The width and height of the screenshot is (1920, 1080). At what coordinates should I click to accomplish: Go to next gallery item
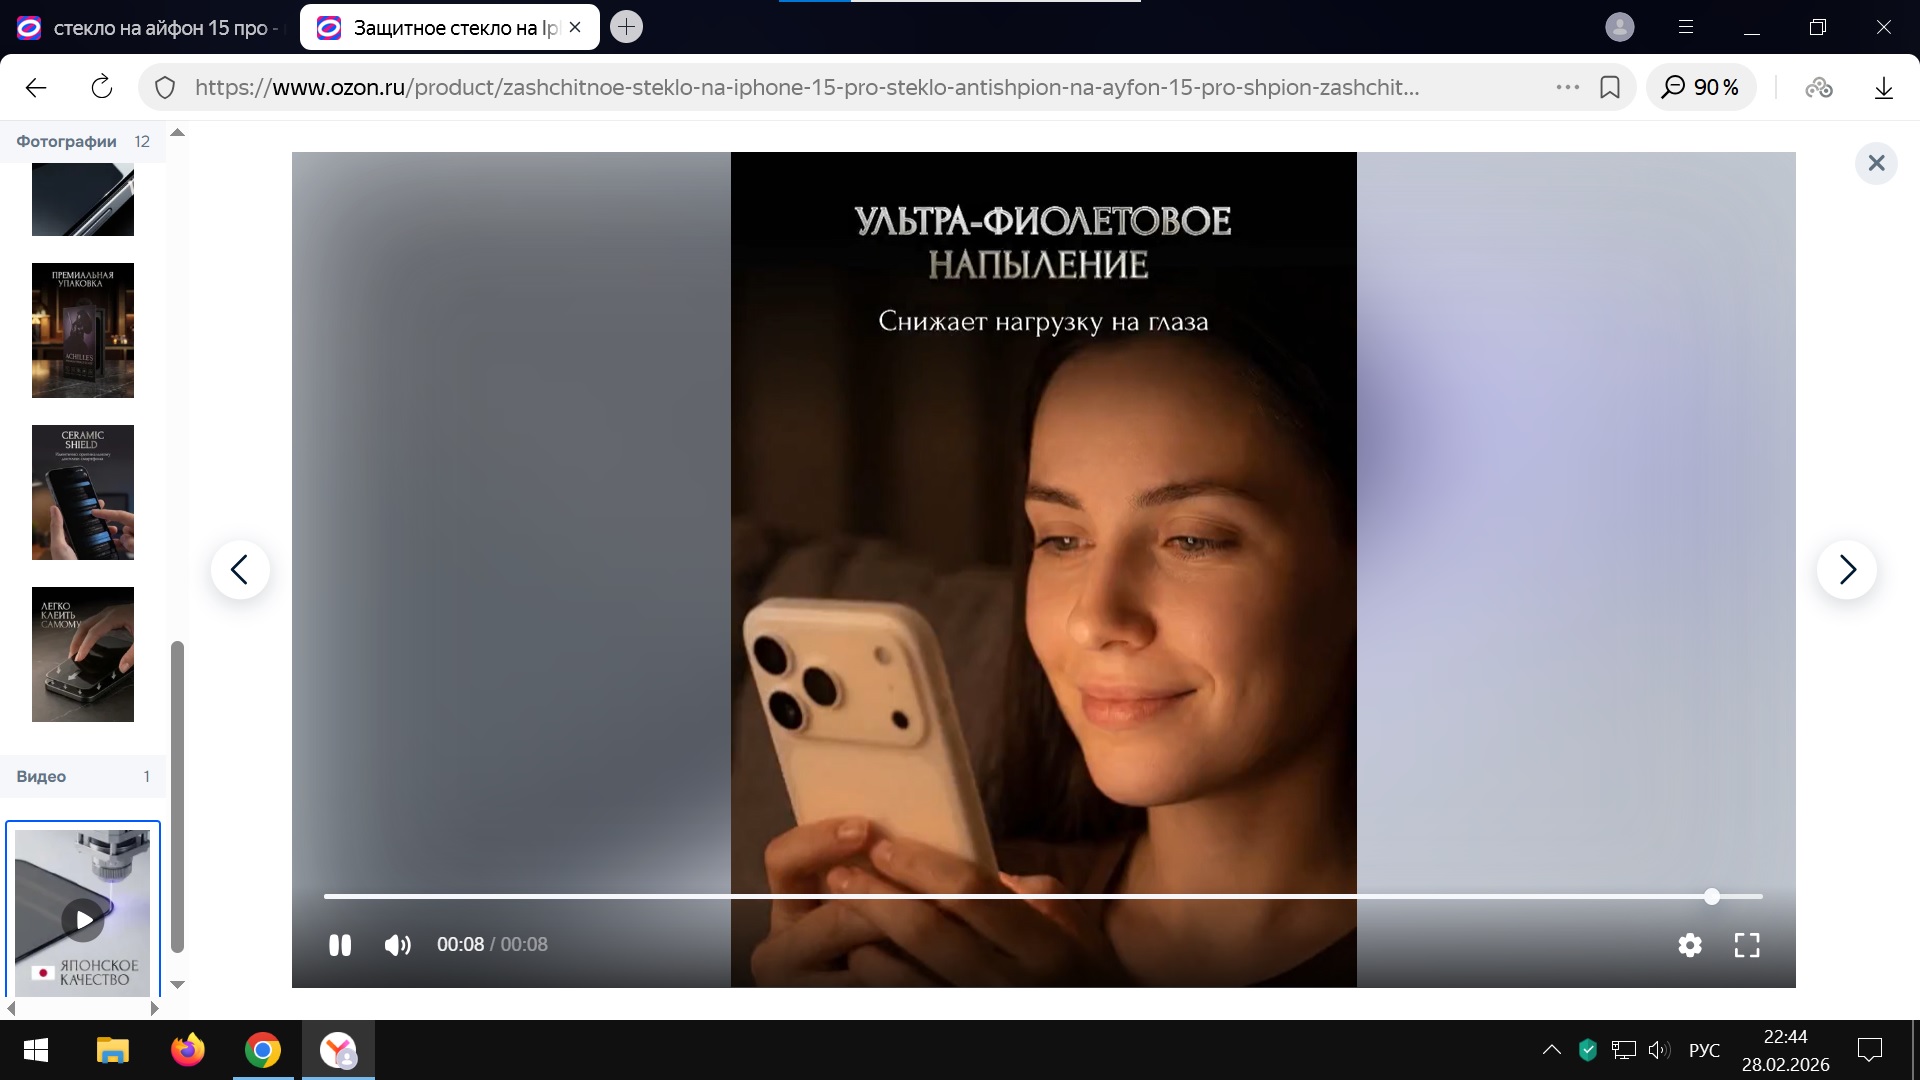(x=1846, y=570)
